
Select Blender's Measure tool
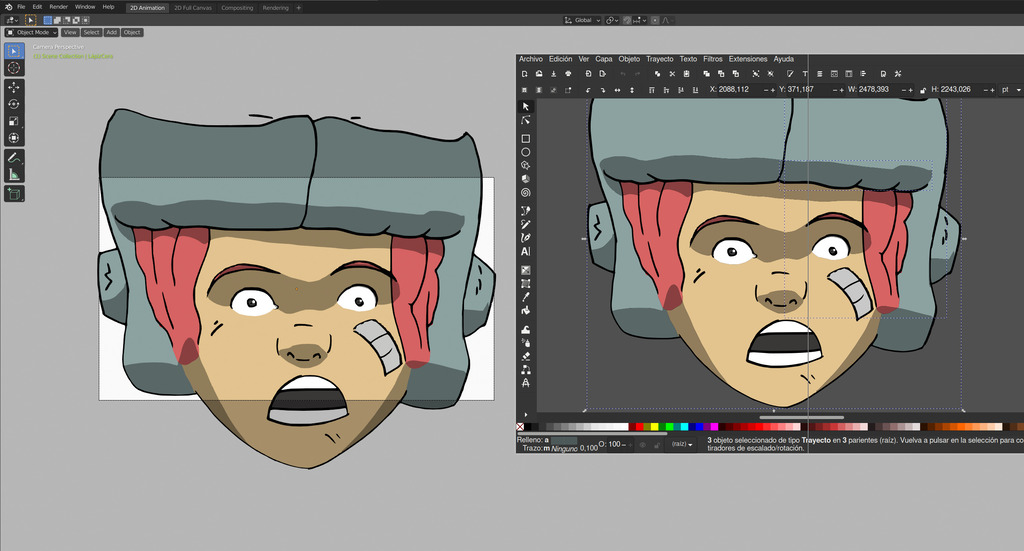[14, 174]
